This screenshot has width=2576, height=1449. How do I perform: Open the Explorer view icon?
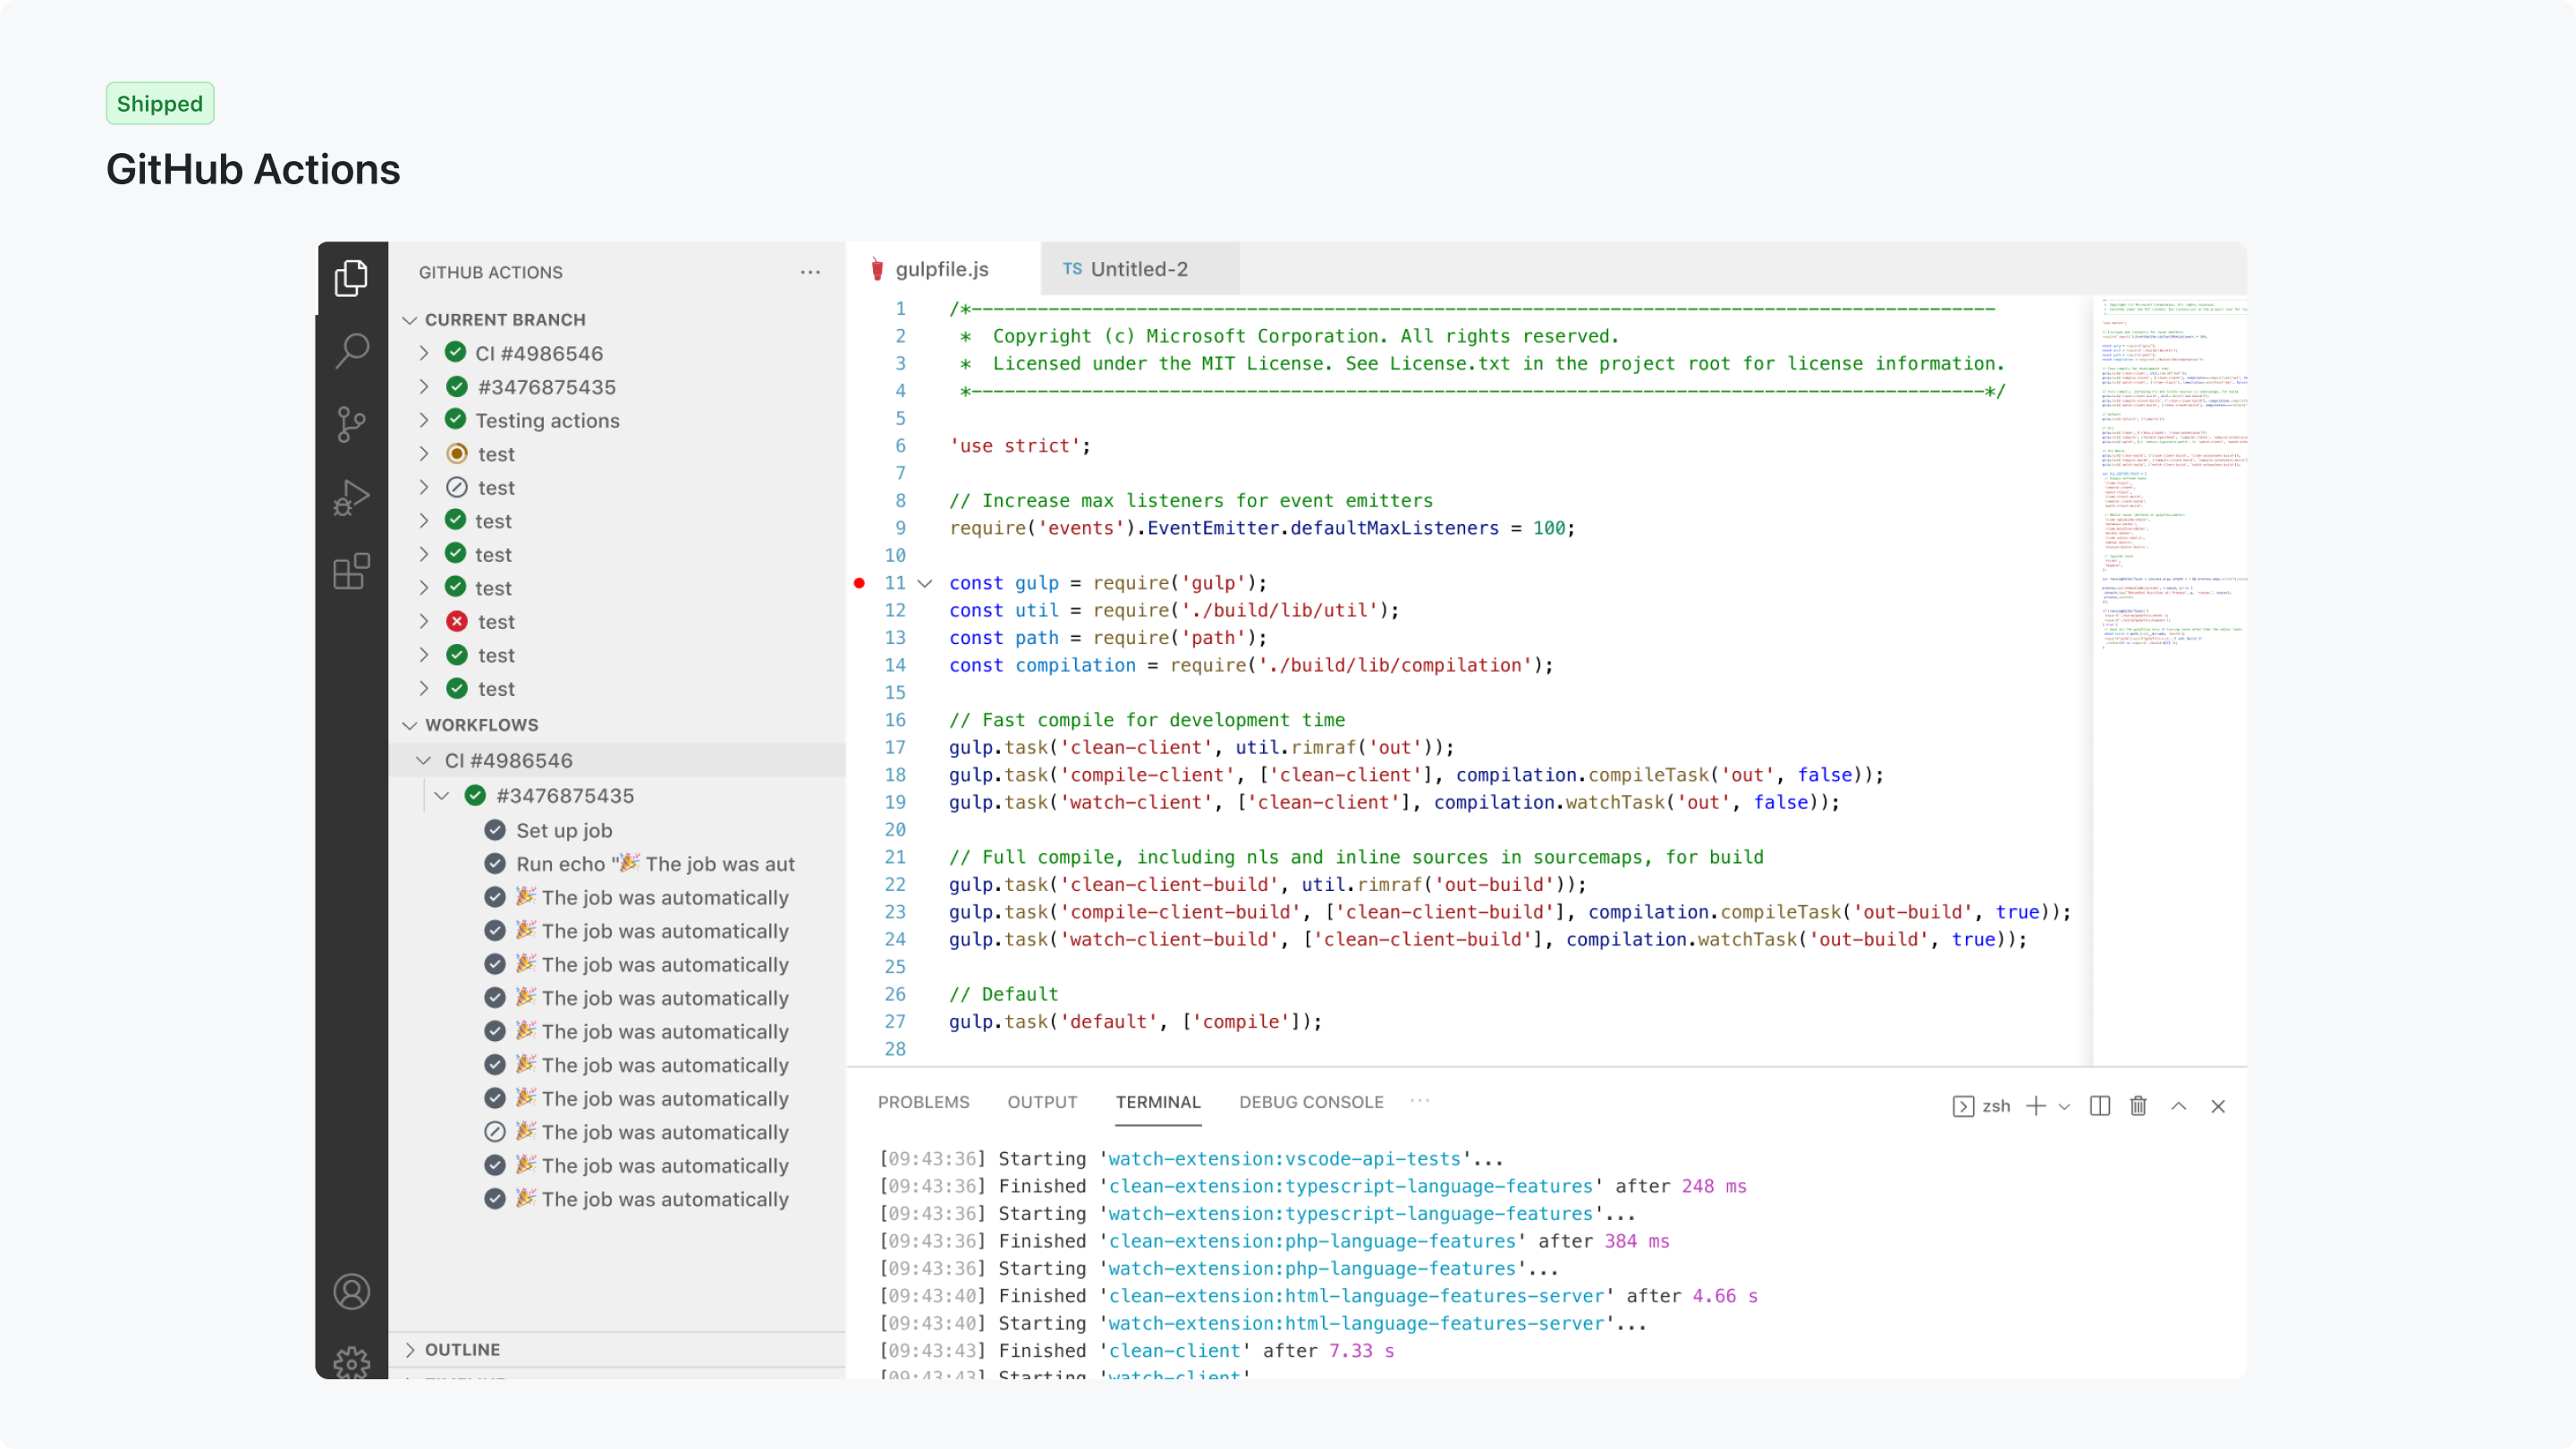pyautogui.click(x=351, y=278)
